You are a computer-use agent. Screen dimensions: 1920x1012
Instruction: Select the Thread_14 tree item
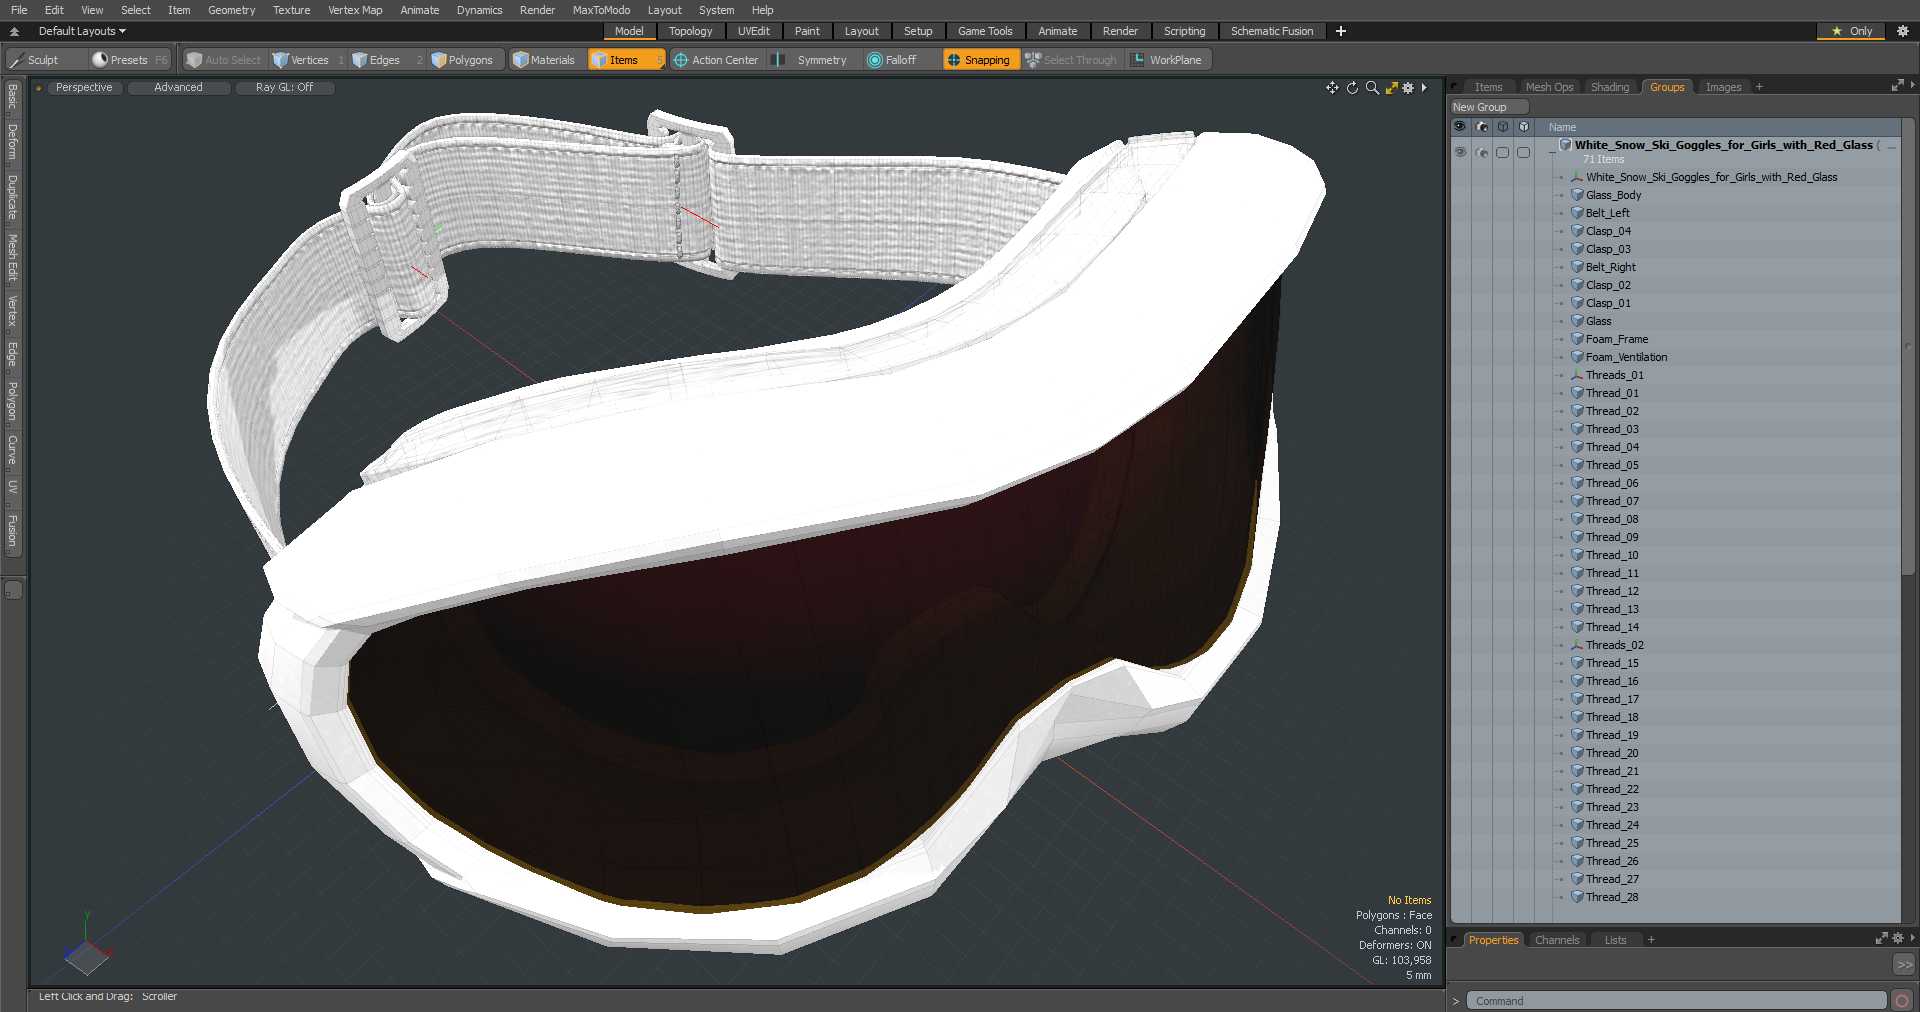point(1612,627)
